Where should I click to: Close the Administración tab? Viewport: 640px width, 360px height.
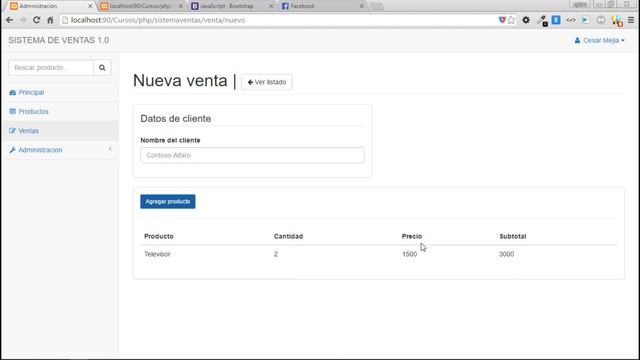pos(90,6)
